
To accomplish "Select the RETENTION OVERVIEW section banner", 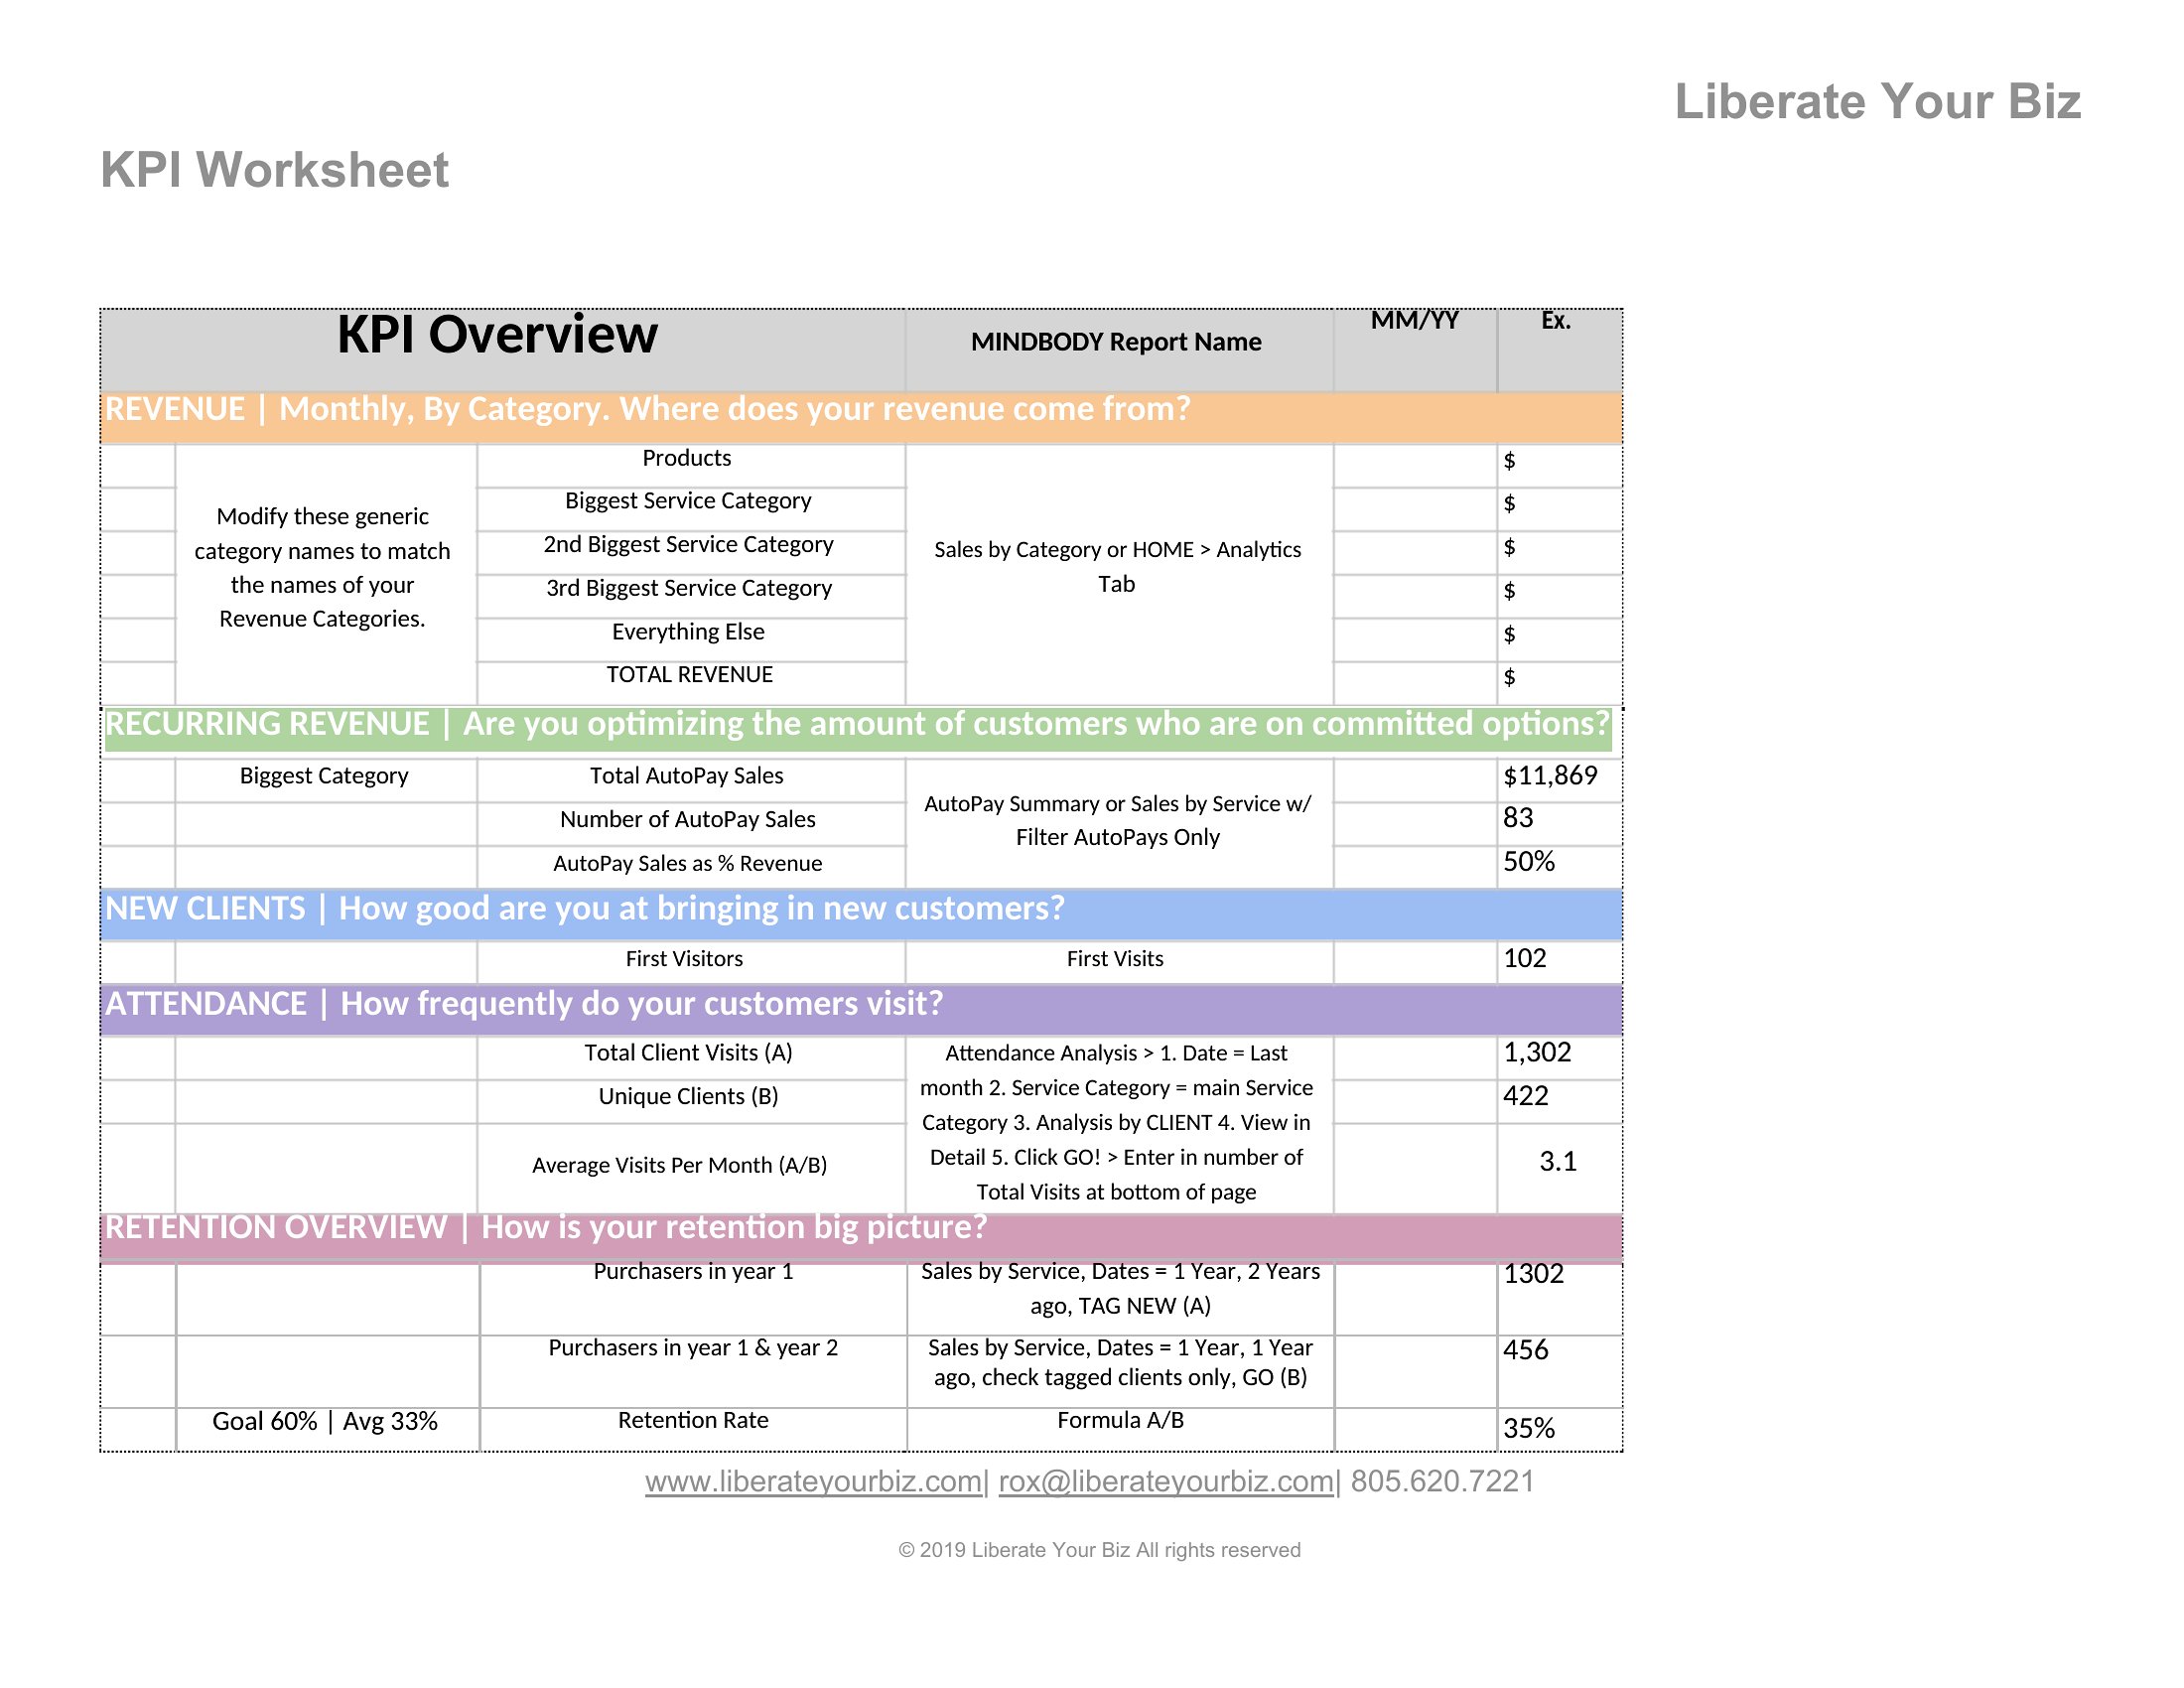I will tap(860, 1238).
